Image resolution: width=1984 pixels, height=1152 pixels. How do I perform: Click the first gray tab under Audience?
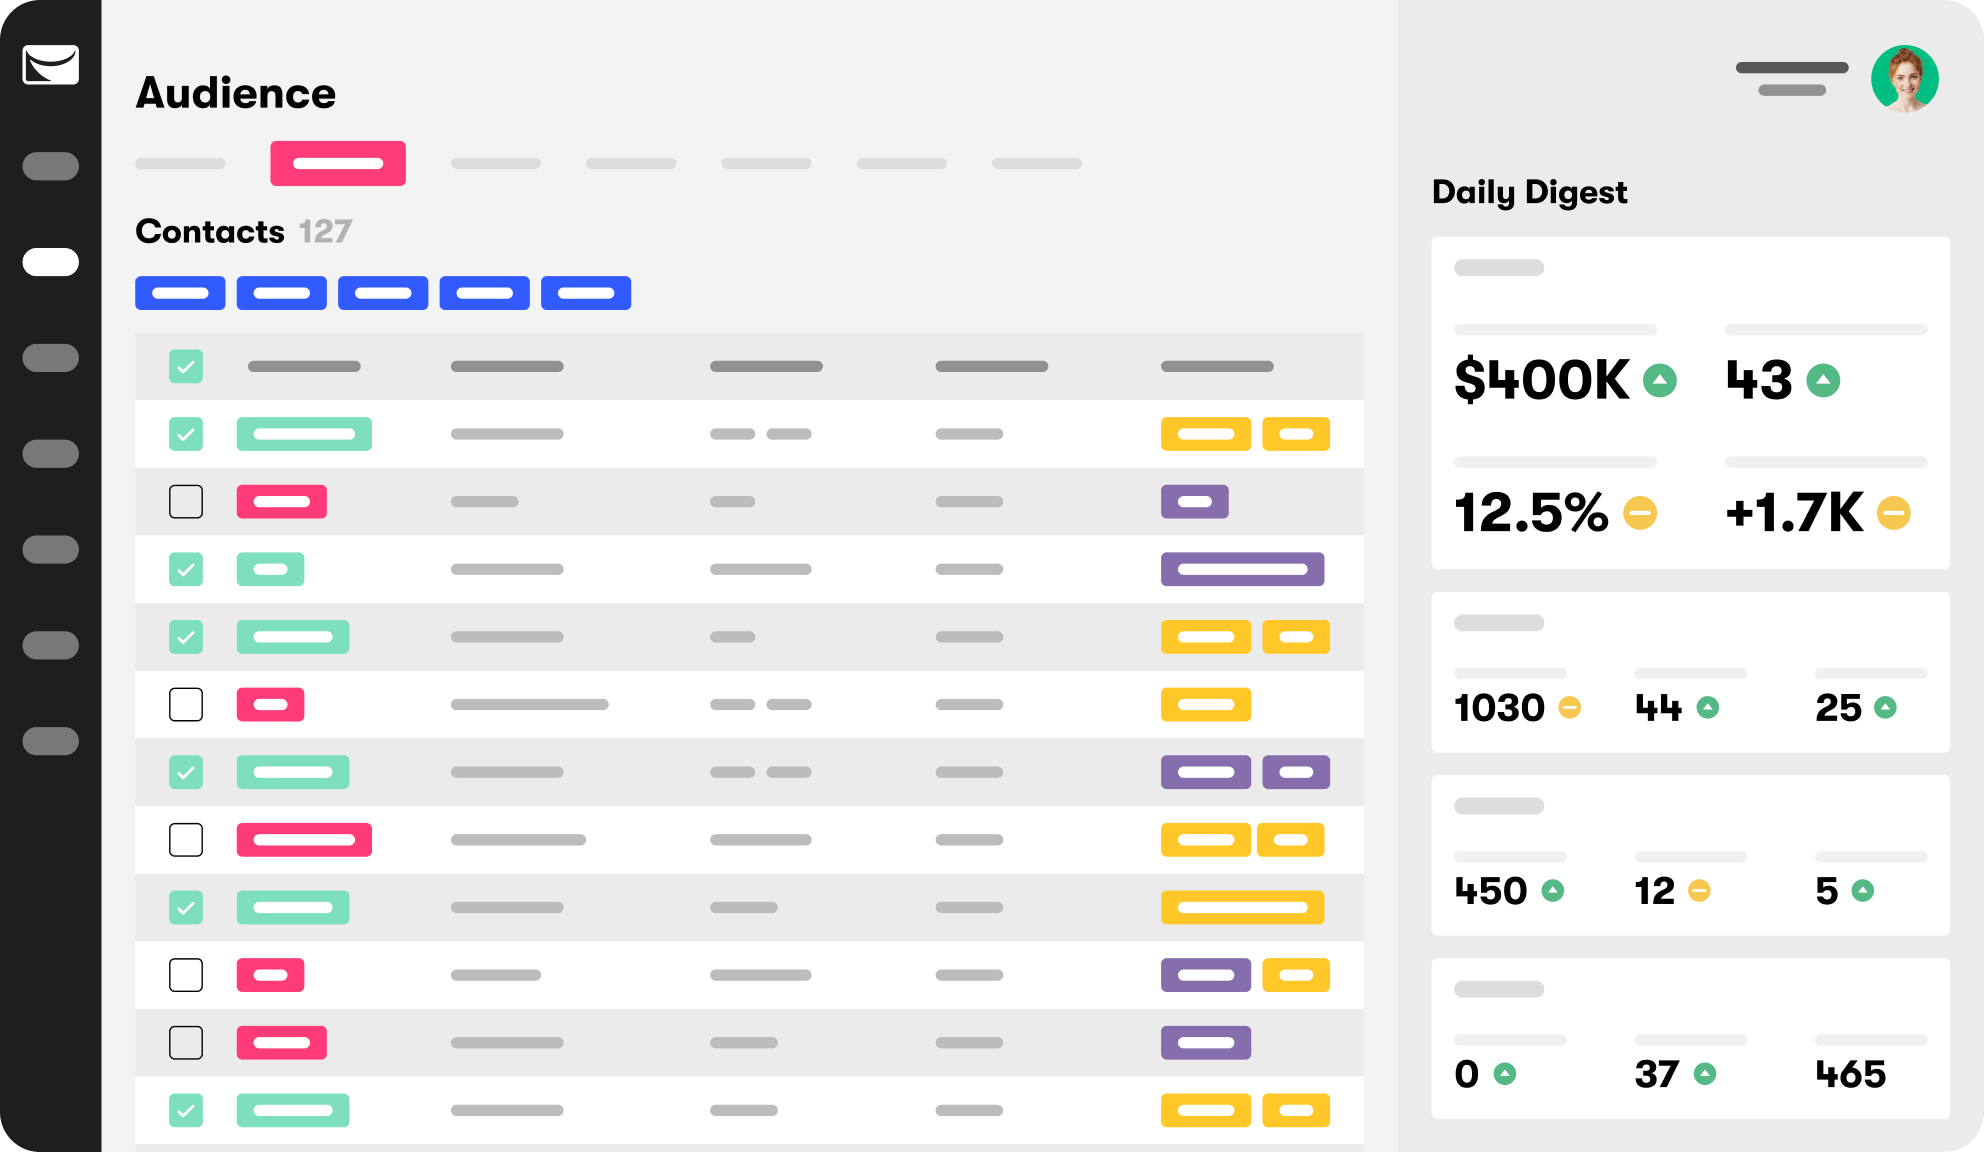[180, 163]
